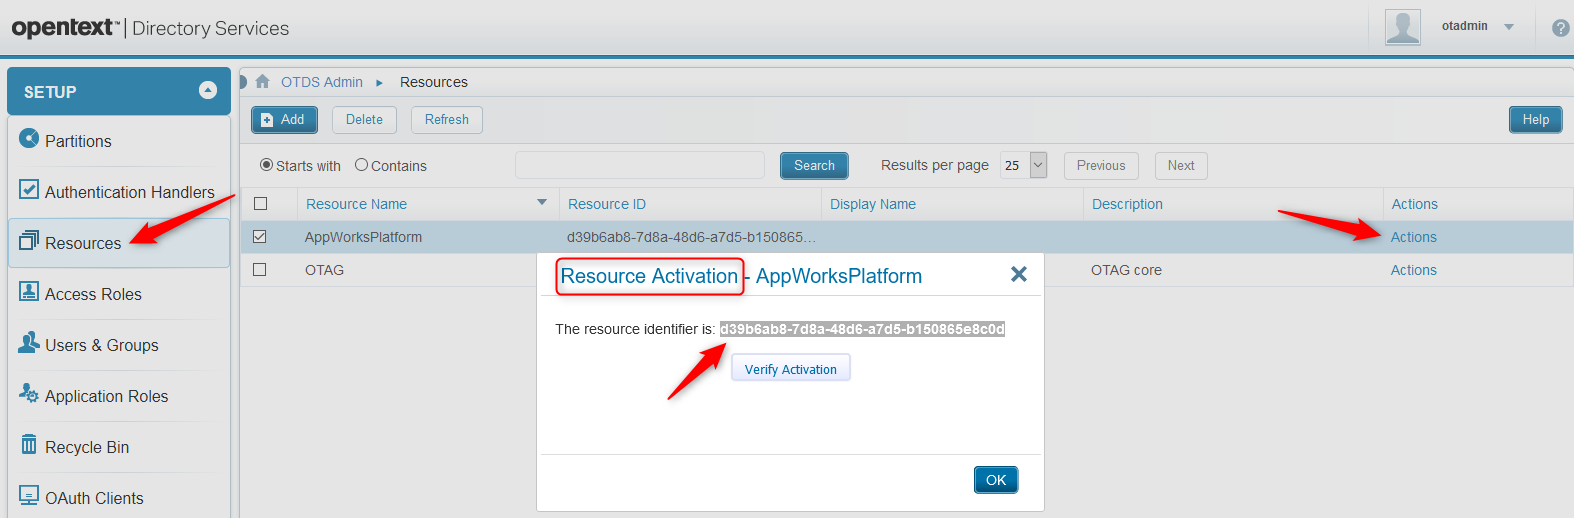This screenshot has width=1574, height=518.
Task: Click the Application Roles icon
Action: (x=29, y=393)
